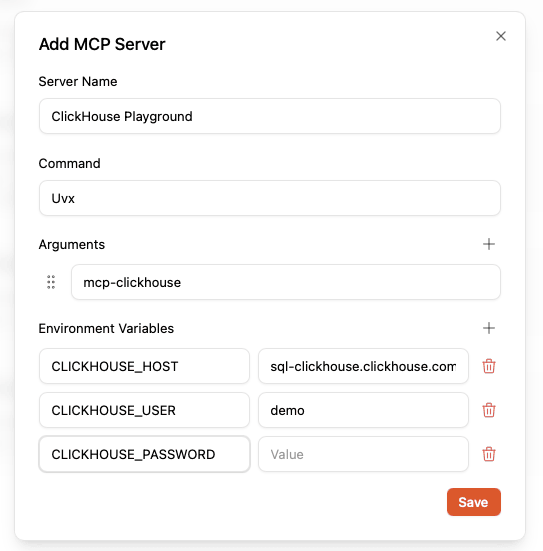Focus the ClickHouse Playground server name field
543x551 pixels.
(x=270, y=116)
